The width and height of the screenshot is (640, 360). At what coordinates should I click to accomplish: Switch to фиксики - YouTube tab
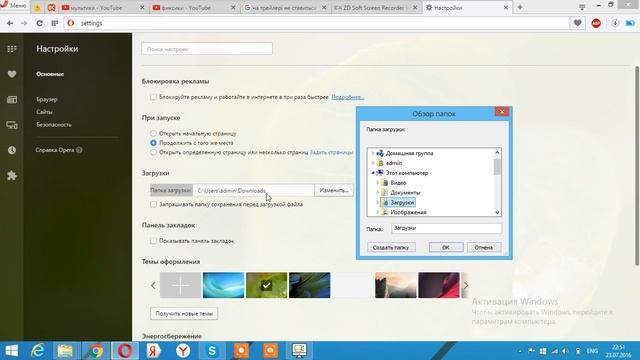pyautogui.click(x=194, y=7)
